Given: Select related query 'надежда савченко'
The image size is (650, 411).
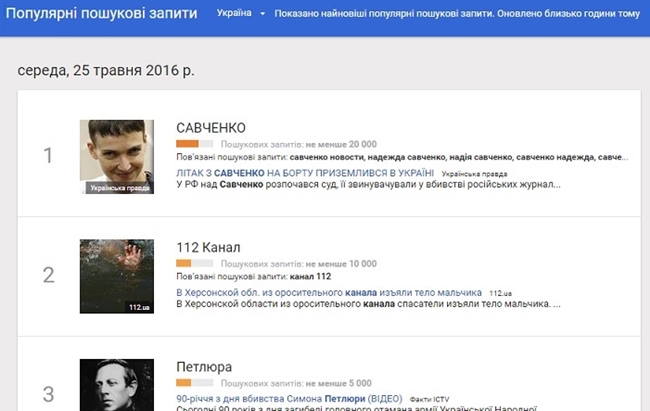Looking at the screenshot, I should pyautogui.click(x=406, y=157).
